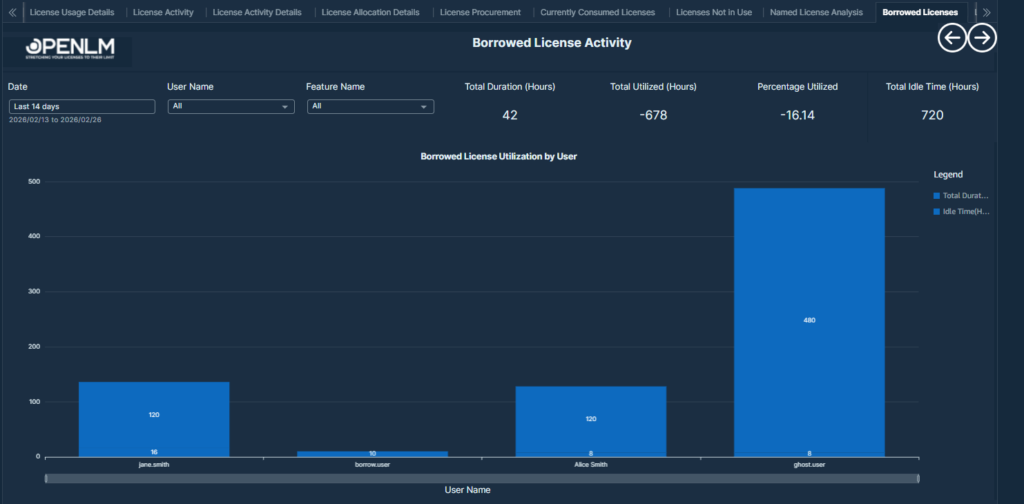Click the left arrow navigation circle icon
Image resolution: width=1024 pixels, height=504 pixels.
pyautogui.click(x=952, y=38)
